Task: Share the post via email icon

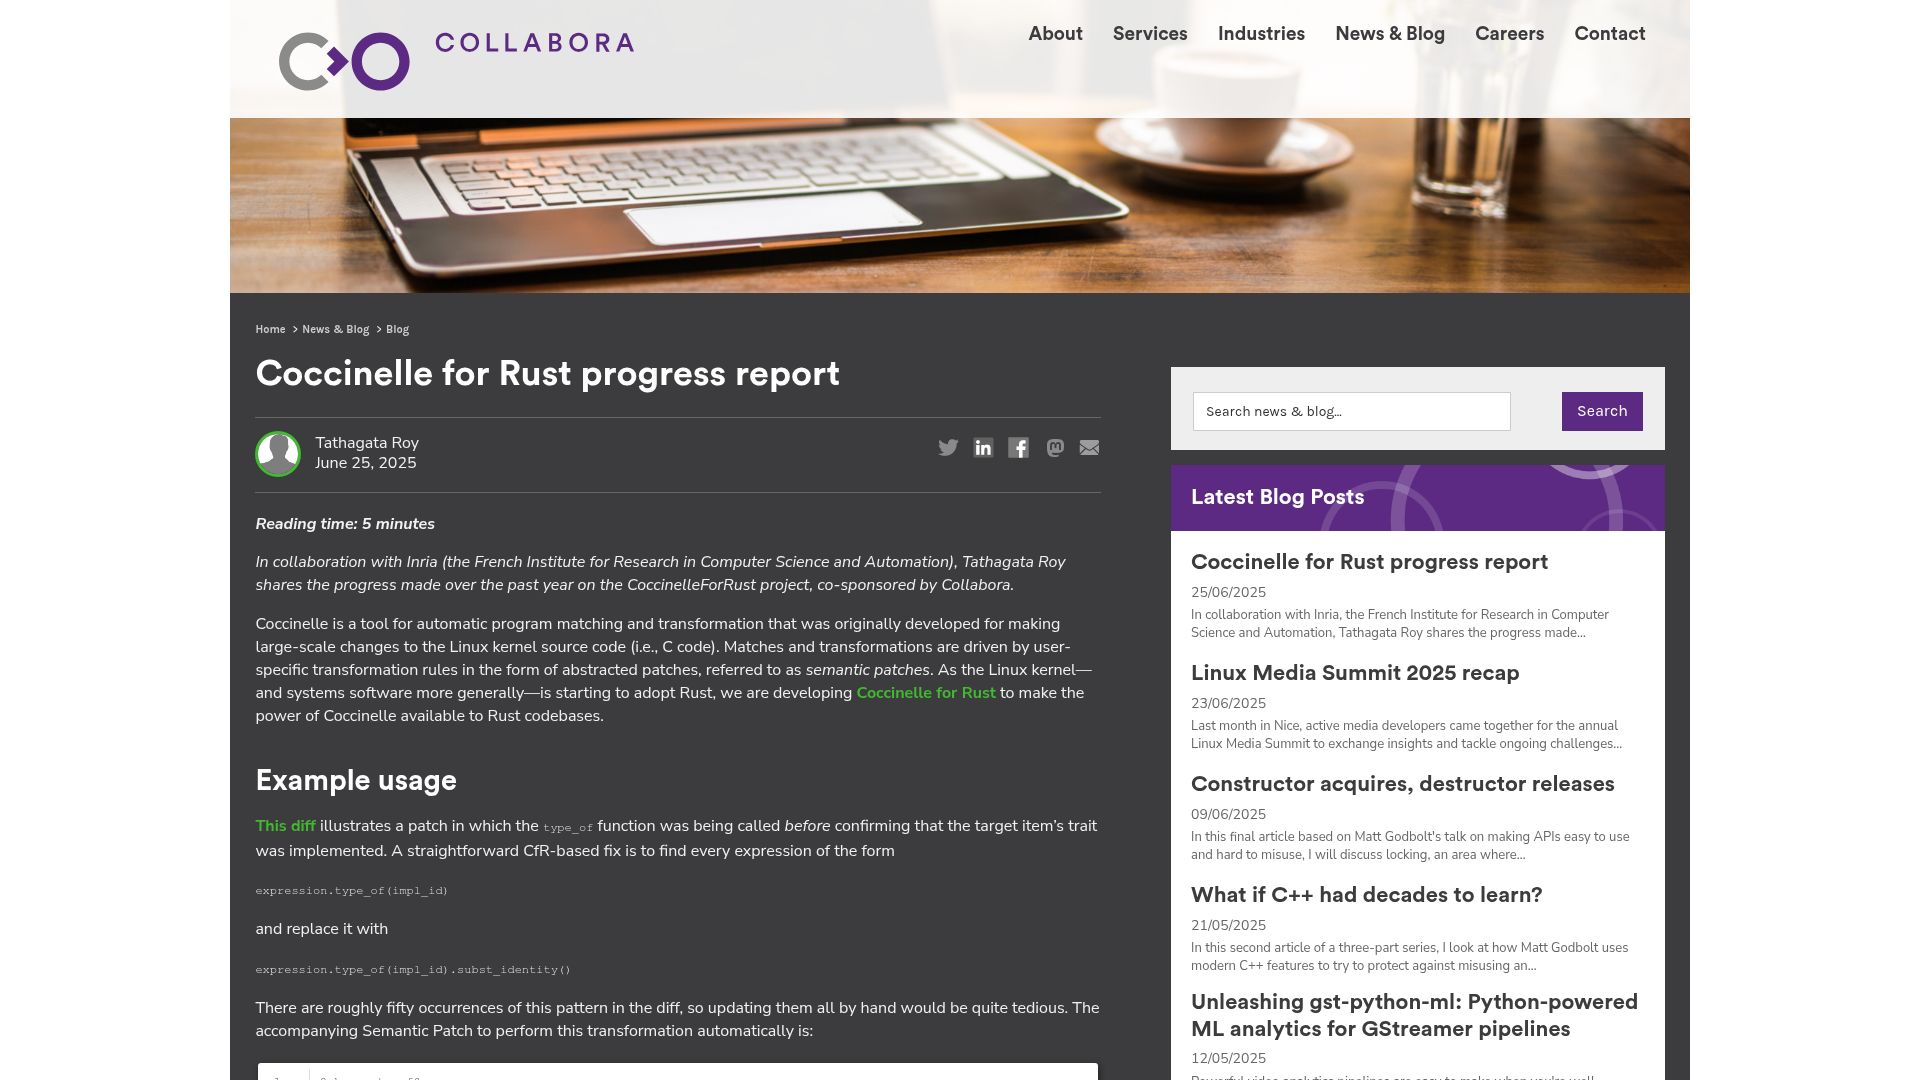Action: pos(1089,448)
